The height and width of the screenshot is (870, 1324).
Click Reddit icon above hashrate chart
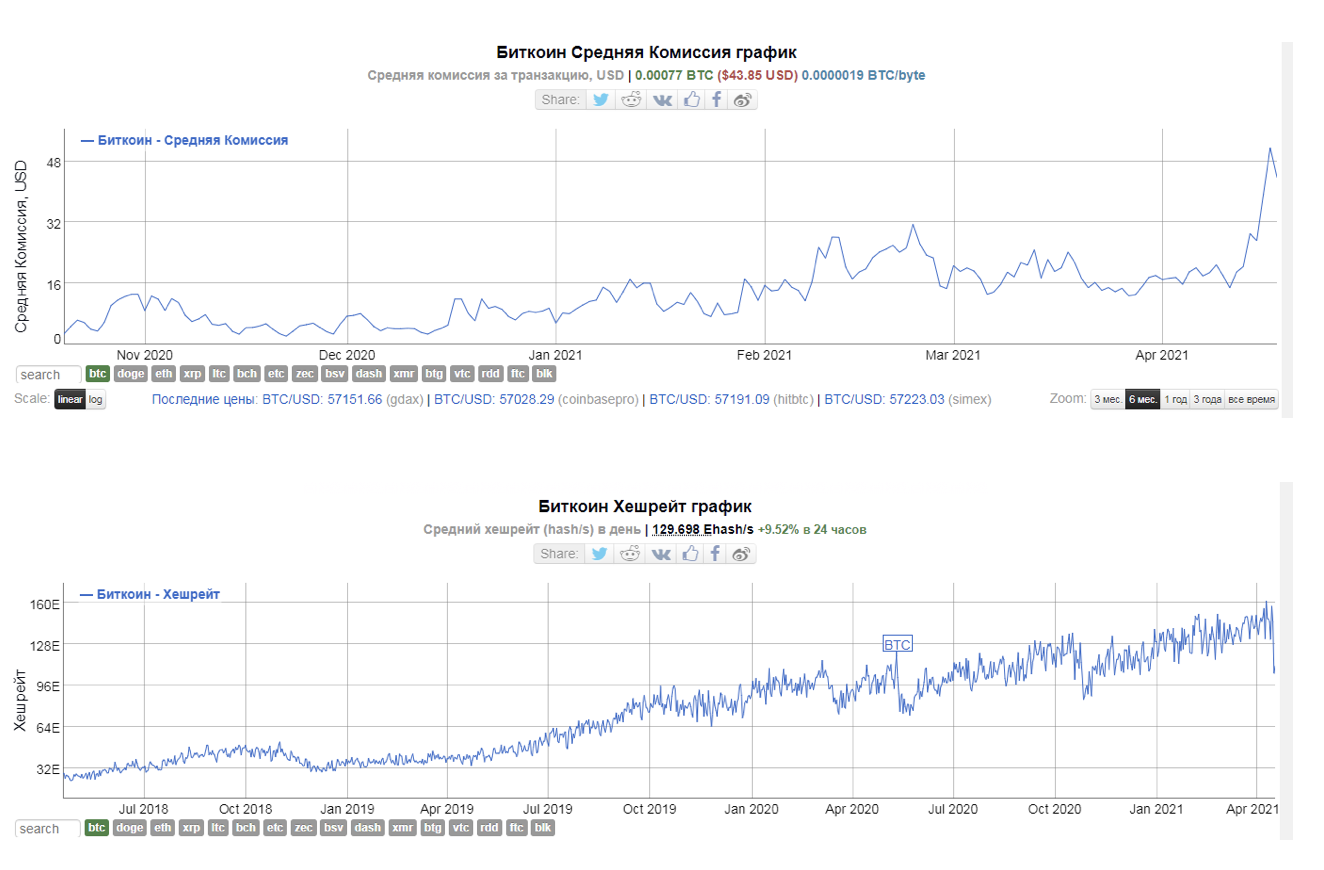coord(630,554)
